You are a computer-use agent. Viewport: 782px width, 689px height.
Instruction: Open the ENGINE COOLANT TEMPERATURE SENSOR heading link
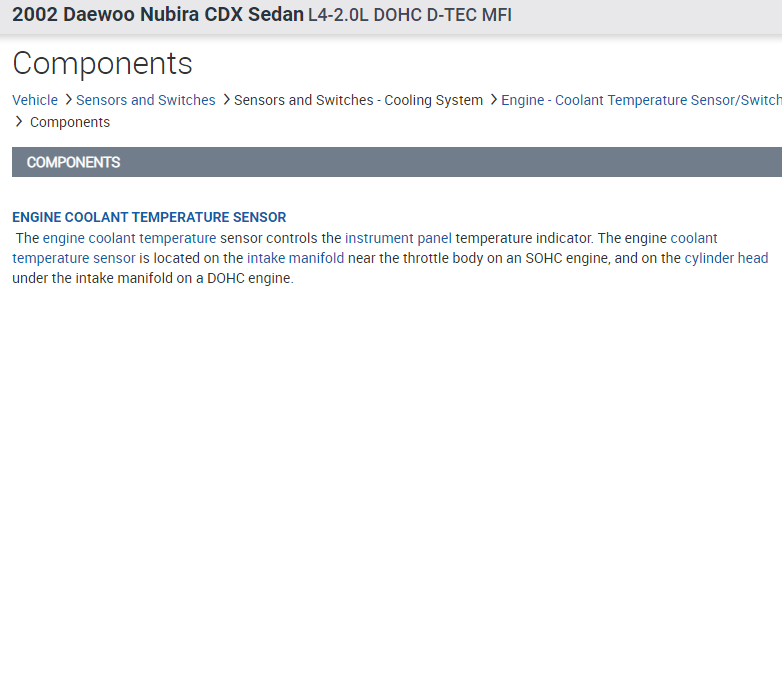coord(149,217)
